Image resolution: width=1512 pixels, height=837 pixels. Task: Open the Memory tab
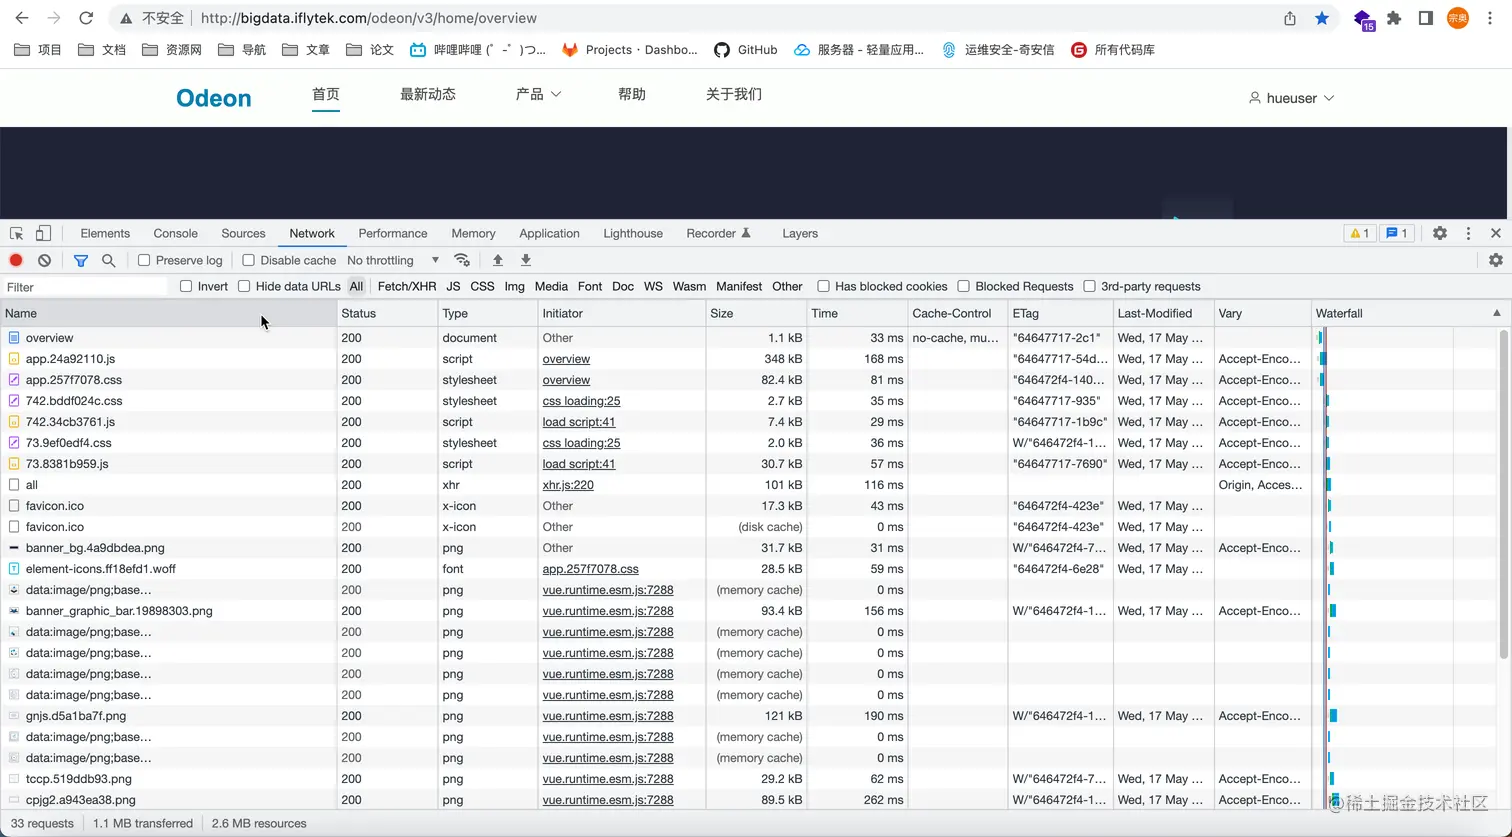pos(473,233)
